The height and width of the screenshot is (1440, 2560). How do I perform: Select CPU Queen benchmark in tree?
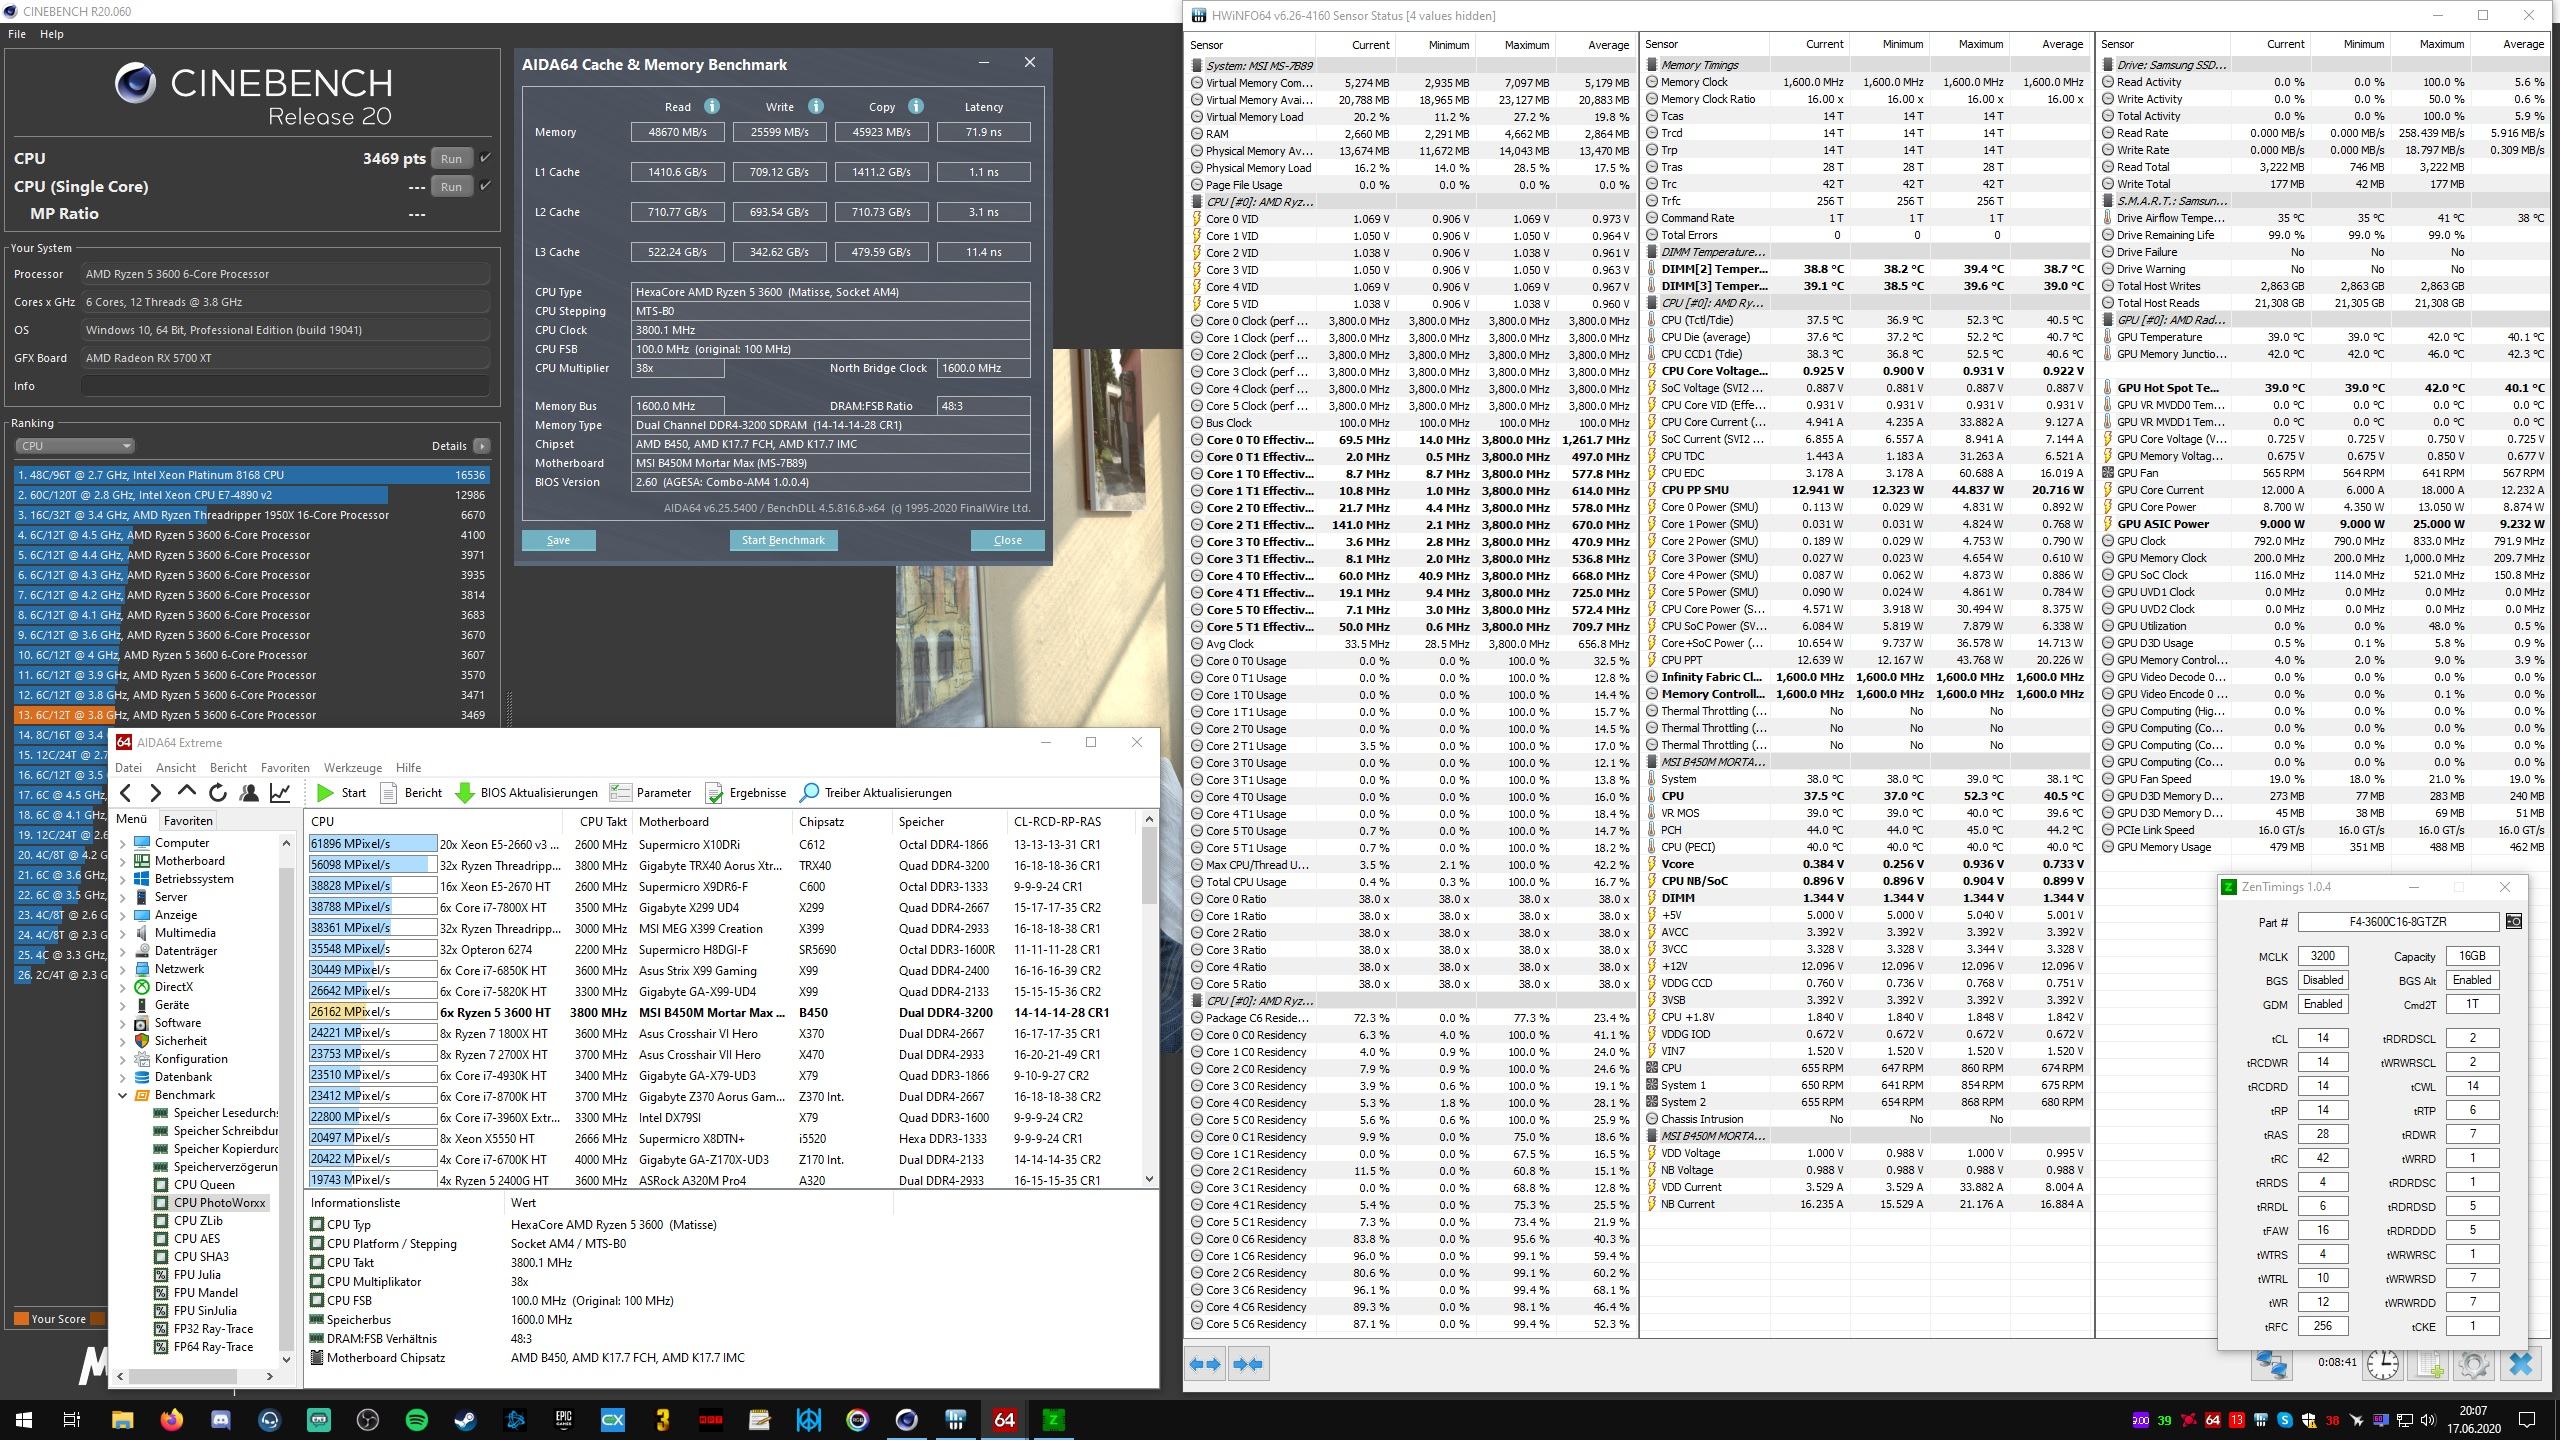[203, 1185]
